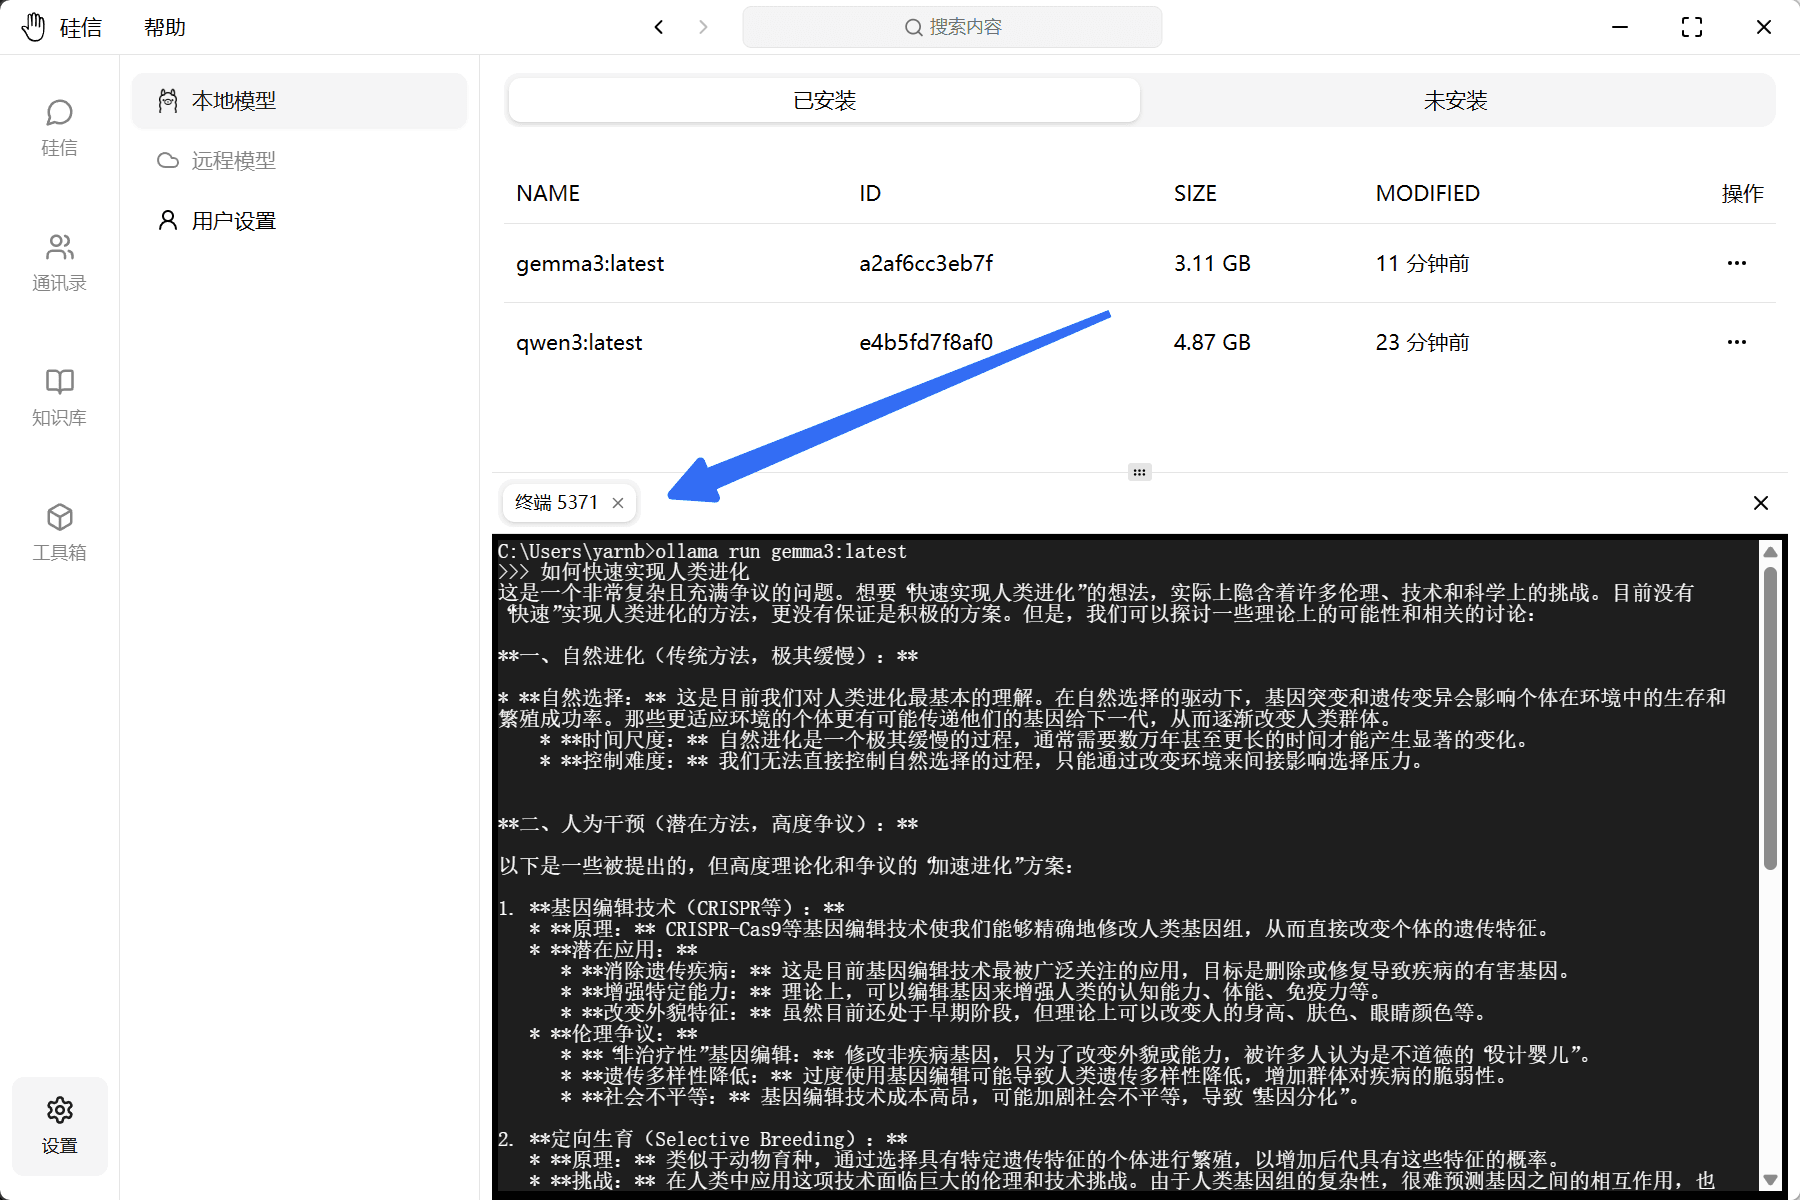1800x1200 pixels.
Task: Click gemma3:latest model name
Action: click(590, 264)
